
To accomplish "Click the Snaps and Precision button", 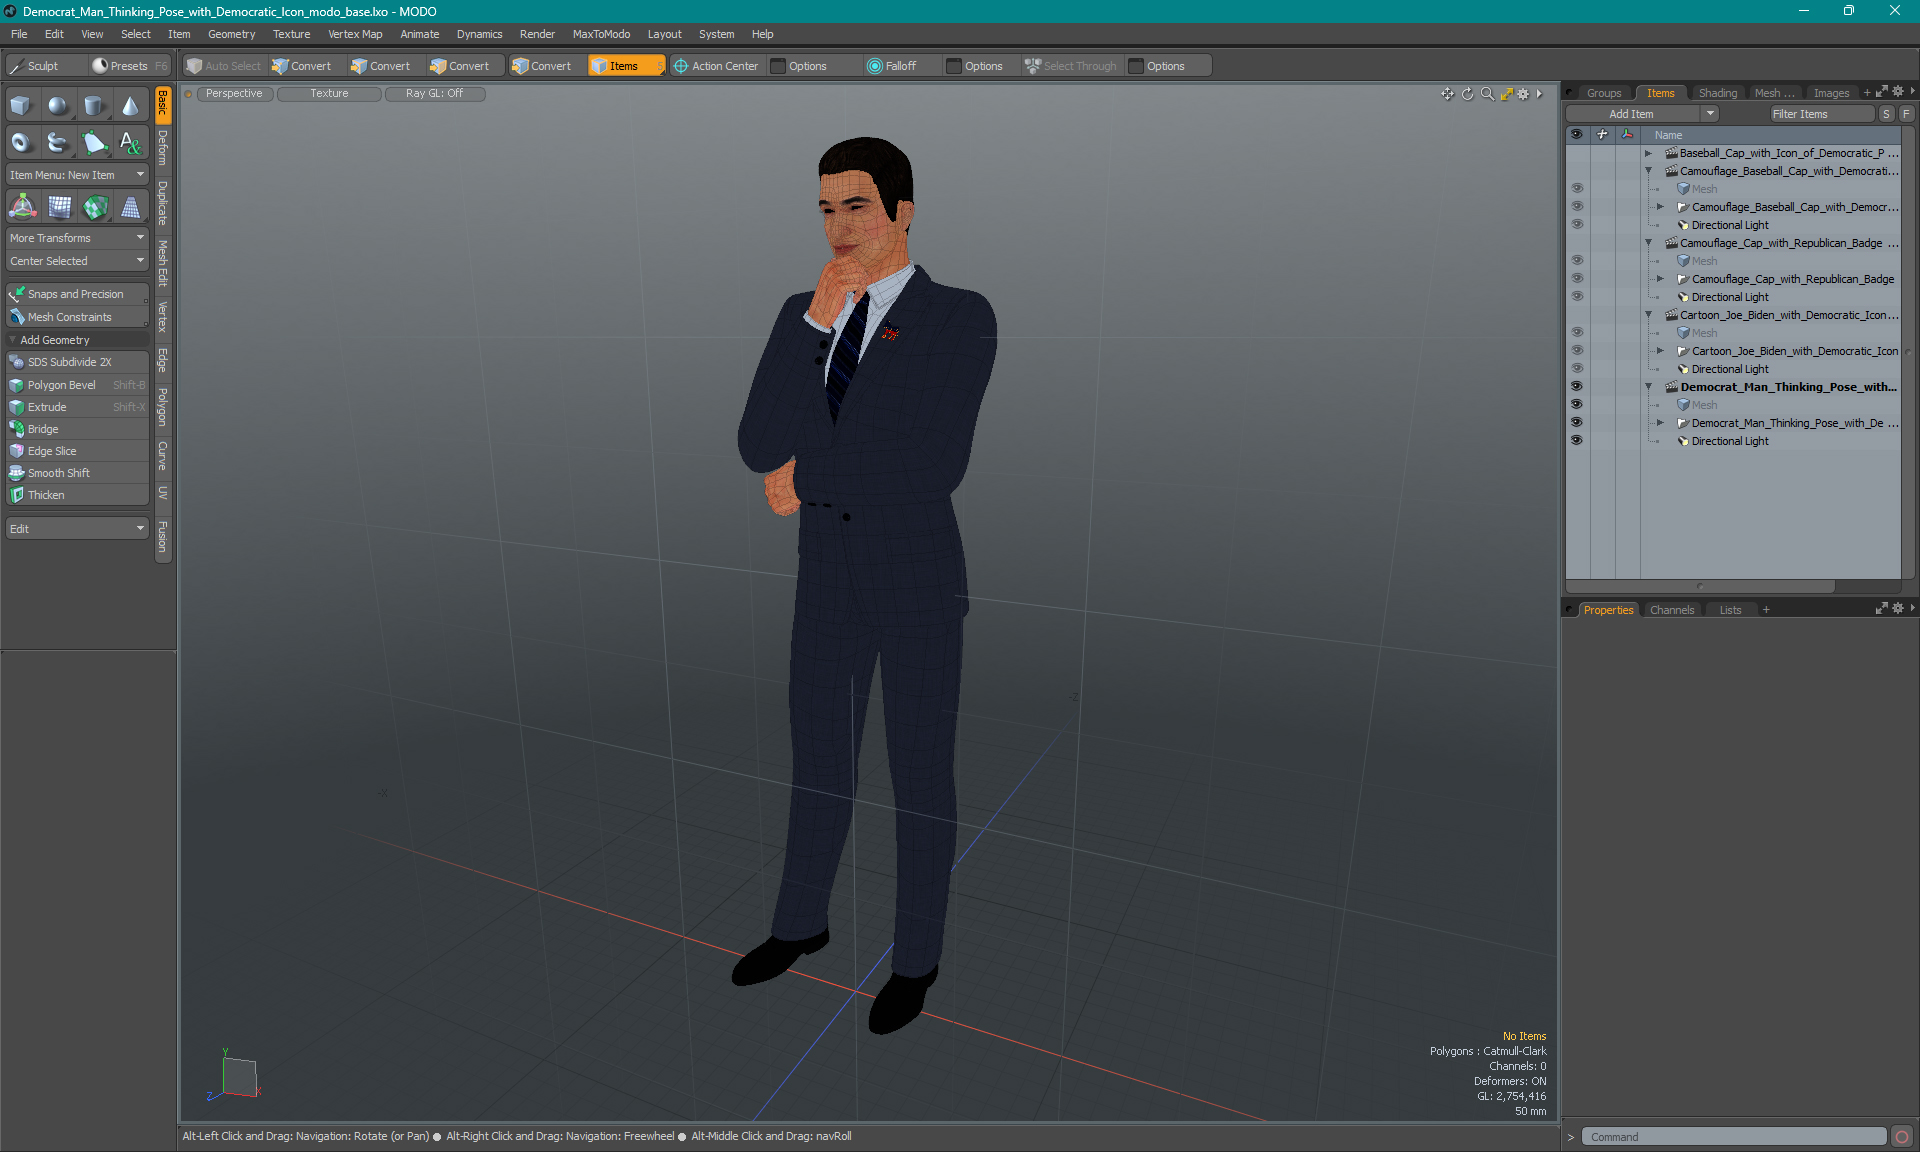I will point(77,294).
